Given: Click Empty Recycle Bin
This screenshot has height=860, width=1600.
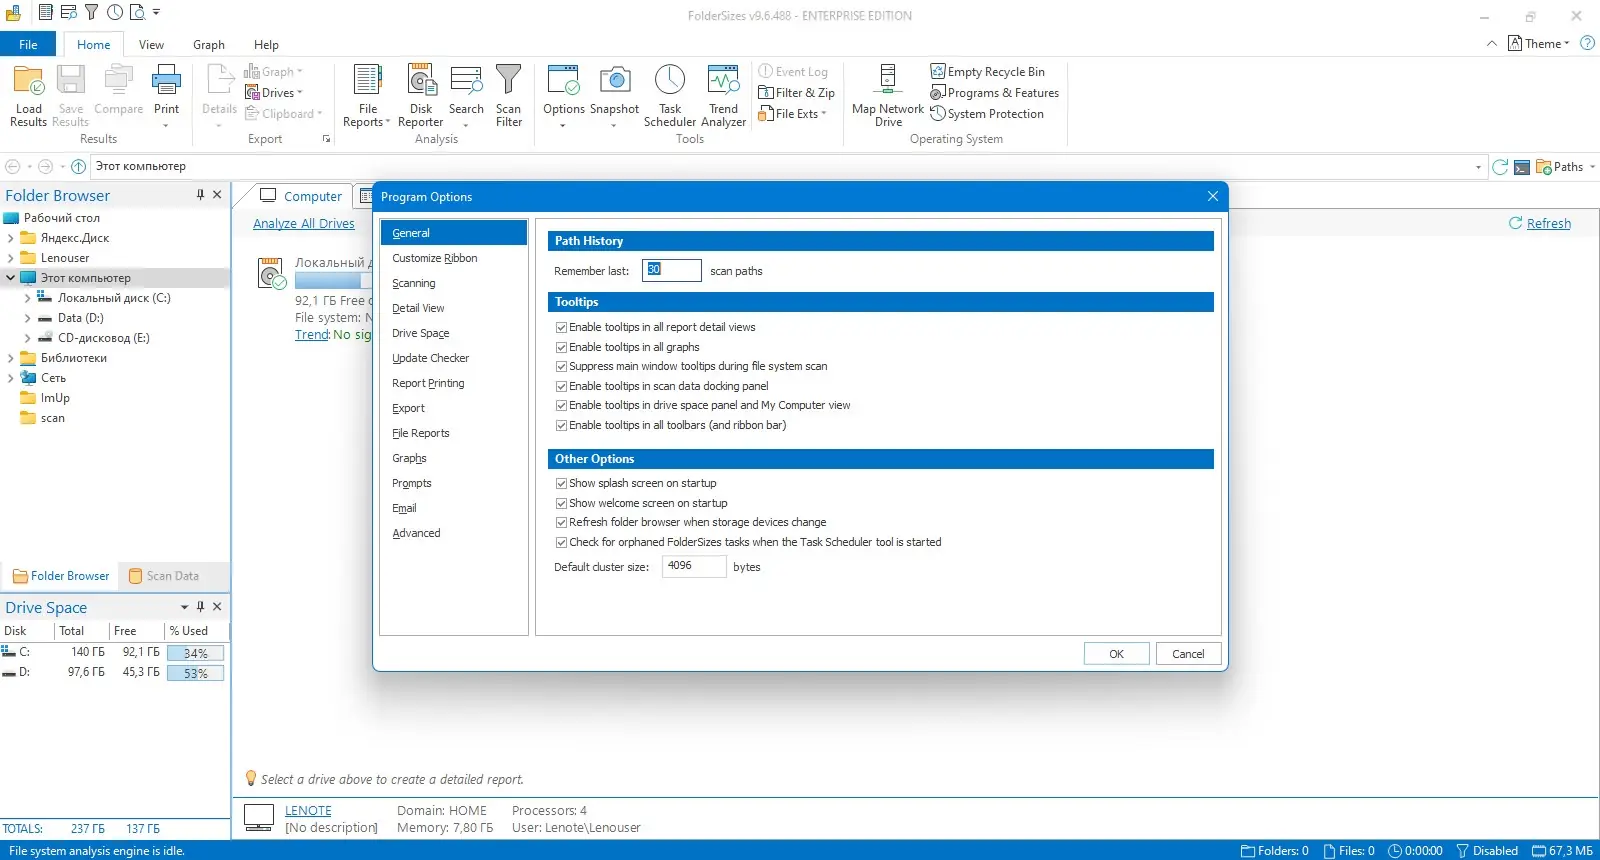Looking at the screenshot, I should point(987,72).
